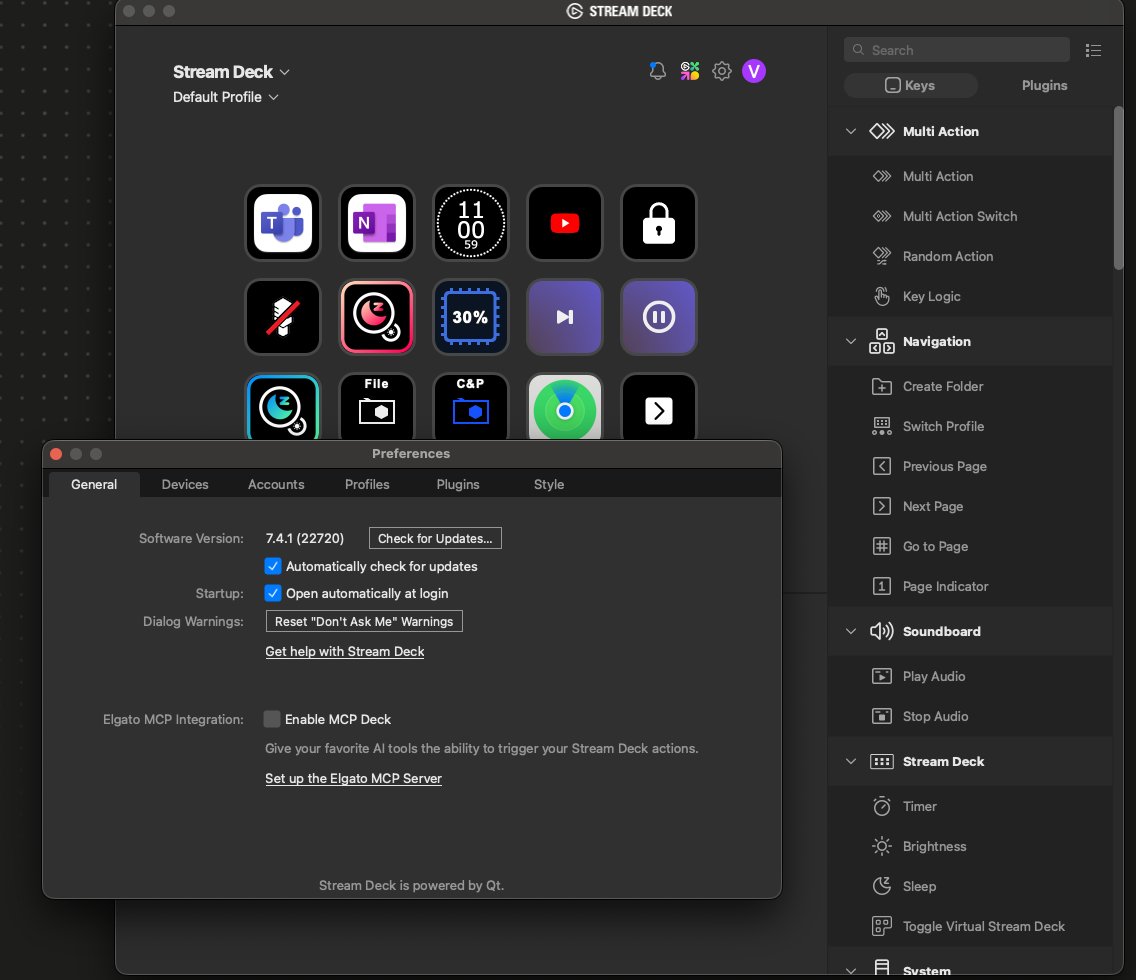The width and height of the screenshot is (1136, 980).
Task: Select the C&P key
Action: click(471, 407)
